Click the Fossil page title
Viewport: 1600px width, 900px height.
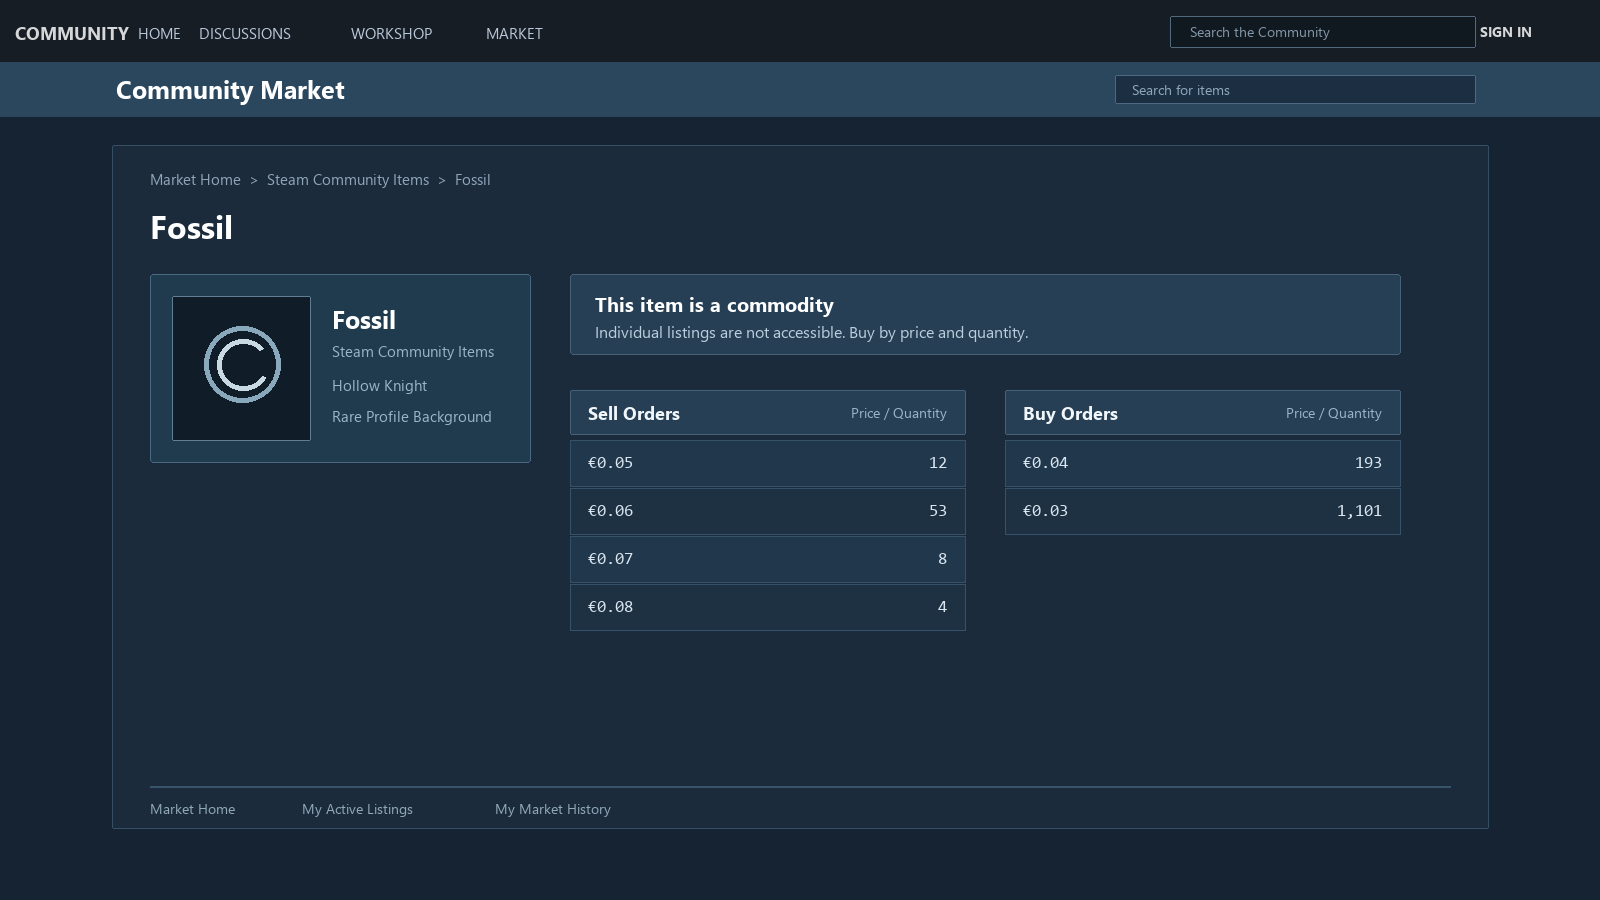191,228
